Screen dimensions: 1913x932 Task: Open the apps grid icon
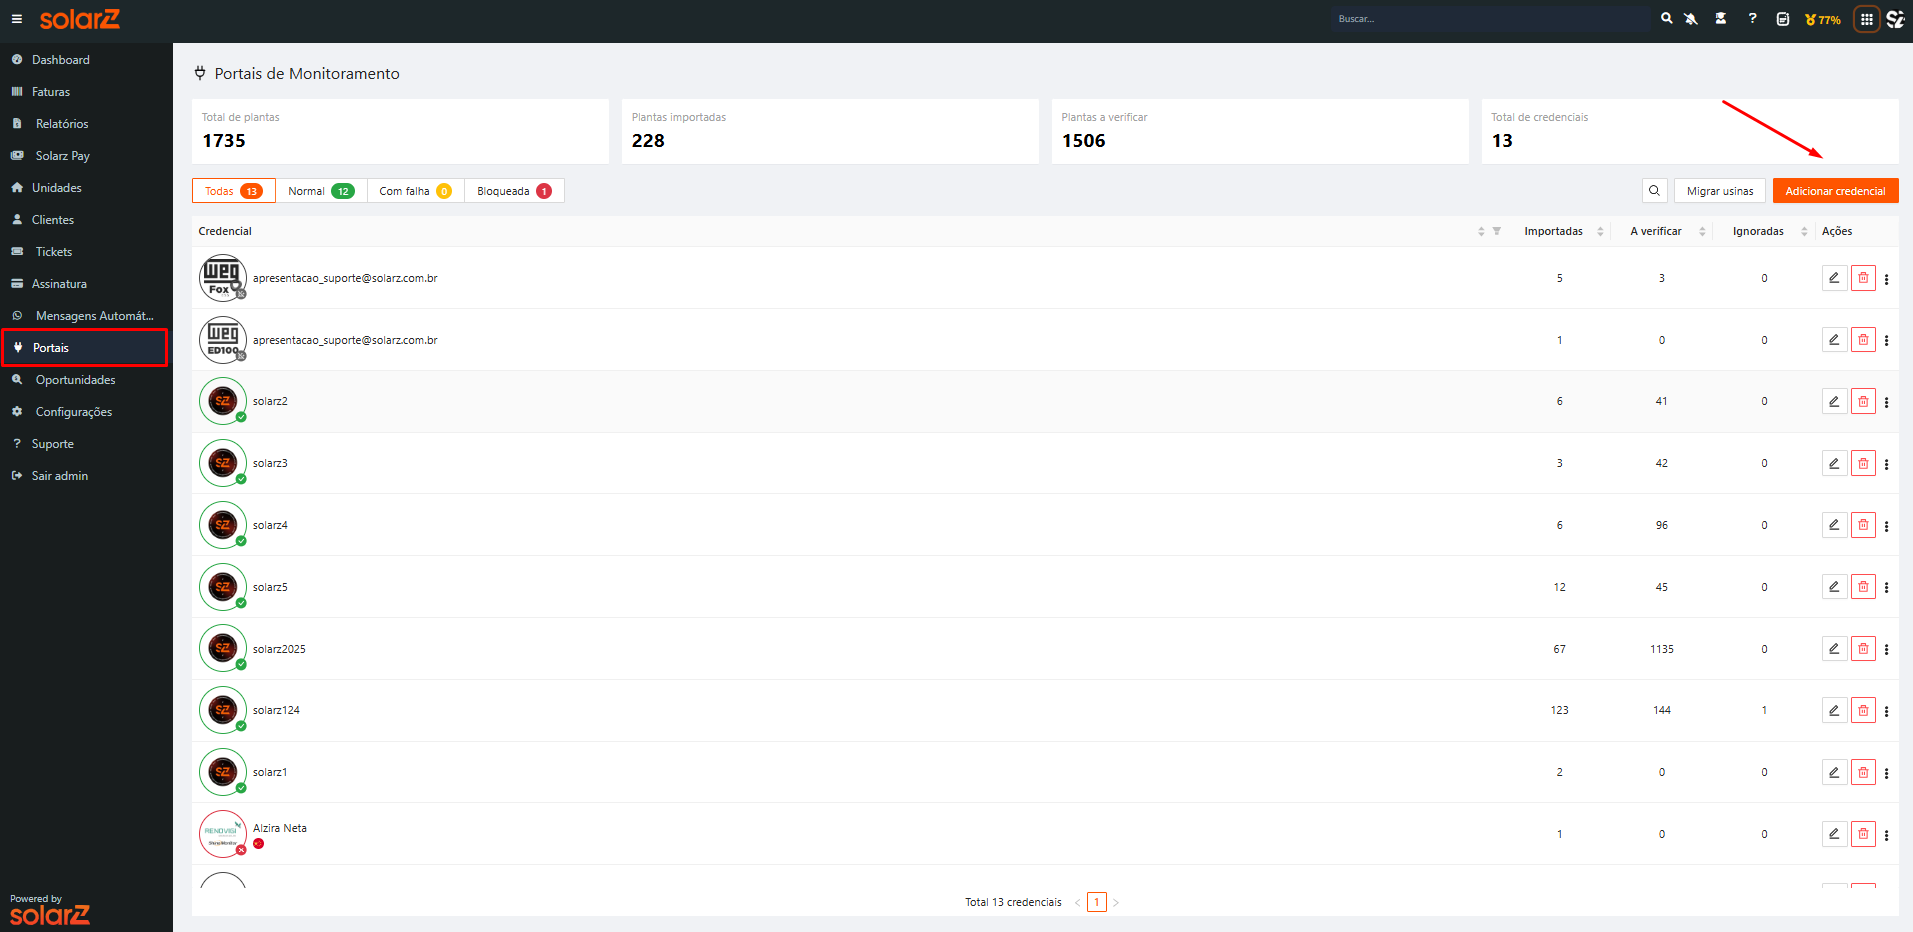pos(1866,19)
